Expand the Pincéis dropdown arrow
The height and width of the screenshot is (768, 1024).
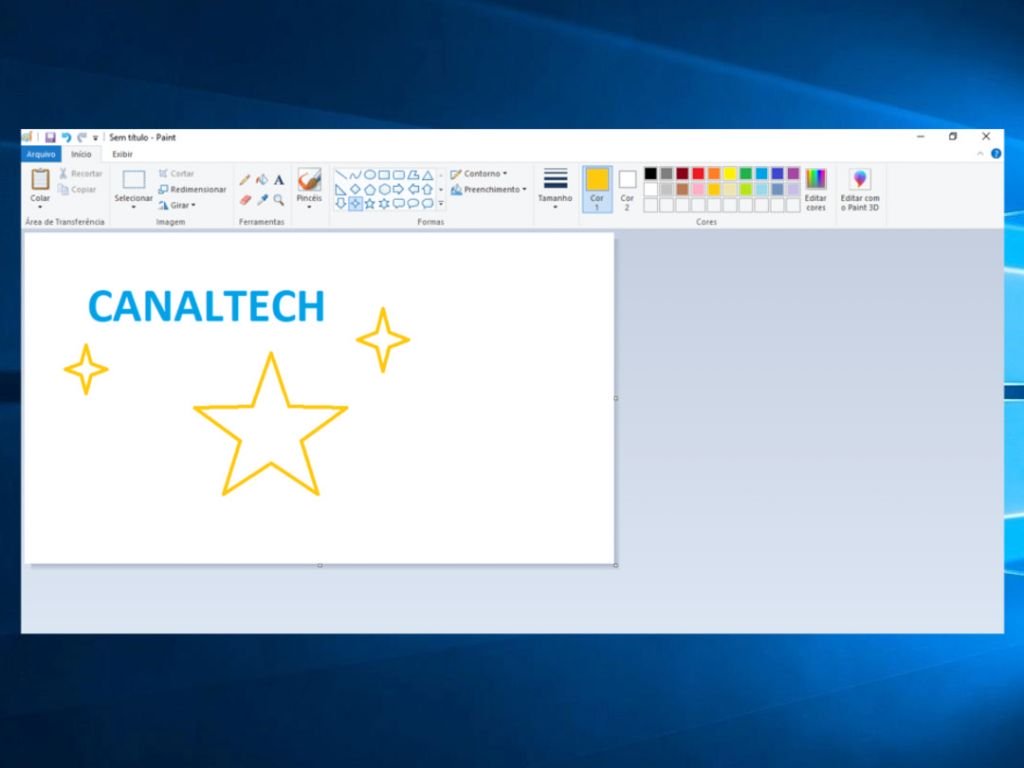(x=309, y=207)
